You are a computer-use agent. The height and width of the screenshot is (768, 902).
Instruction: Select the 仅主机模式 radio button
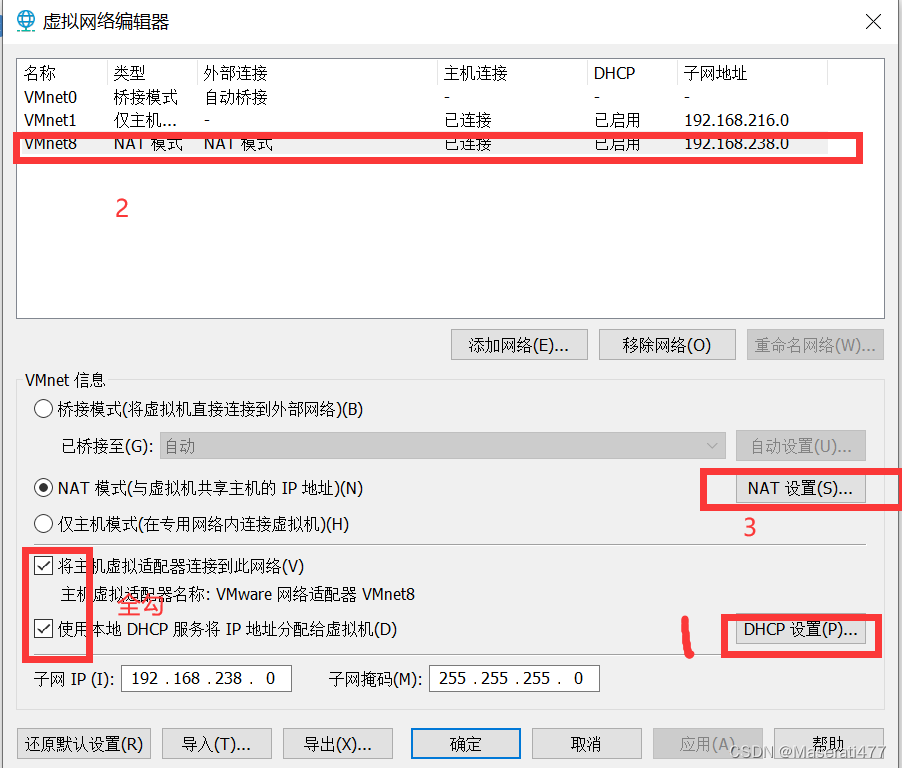42,523
